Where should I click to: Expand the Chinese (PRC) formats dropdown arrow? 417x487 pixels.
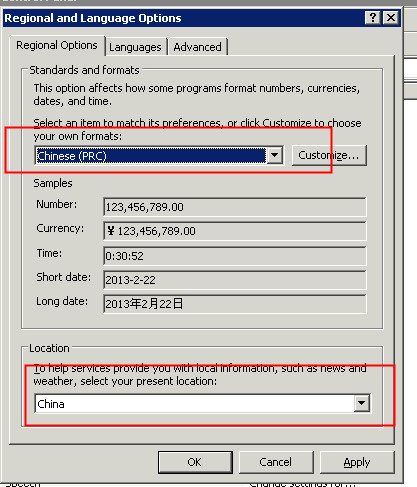[x=275, y=155]
